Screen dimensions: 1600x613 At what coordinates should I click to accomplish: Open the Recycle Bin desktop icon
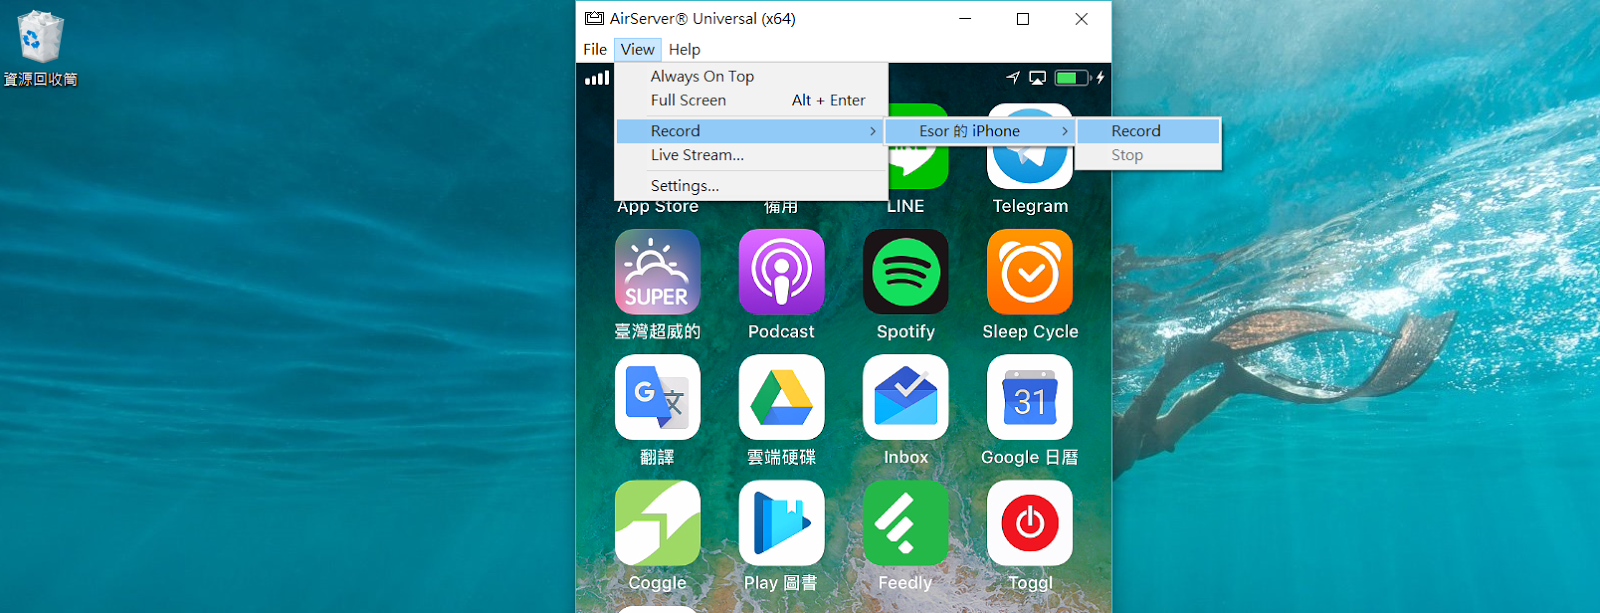40,48
